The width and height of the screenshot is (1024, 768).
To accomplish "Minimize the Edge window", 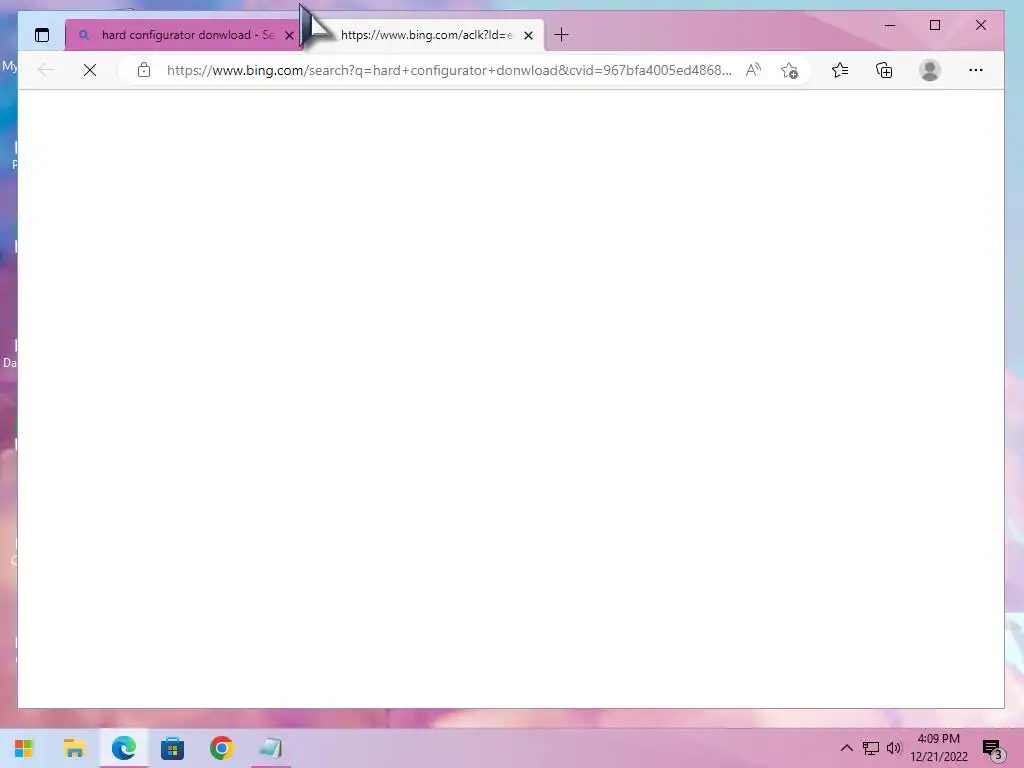I will coord(889,25).
